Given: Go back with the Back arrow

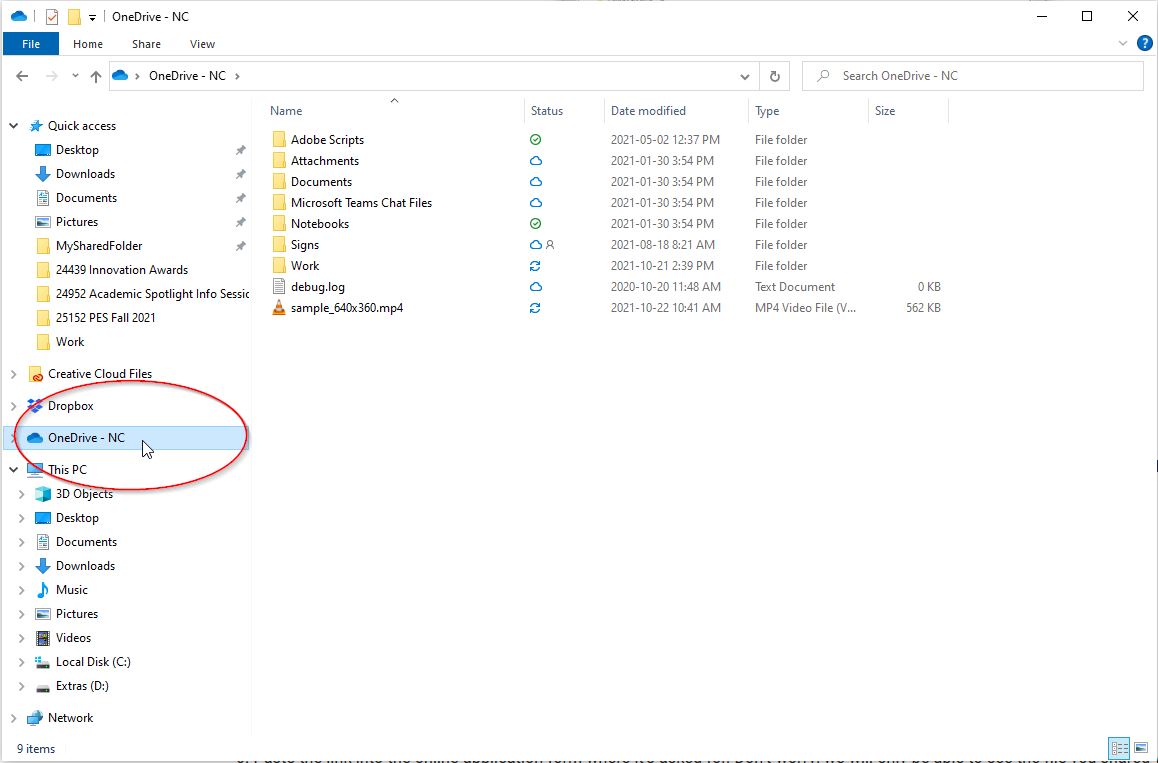Looking at the screenshot, I should click(x=22, y=76).
